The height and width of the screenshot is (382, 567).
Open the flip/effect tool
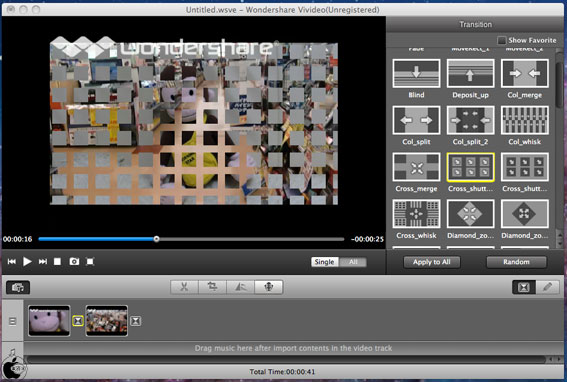(x=240, y=287)
